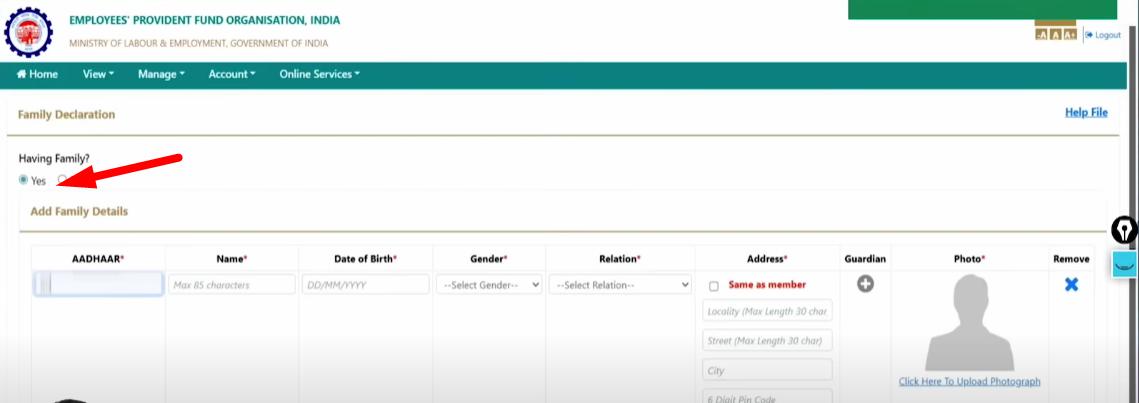The image size is (1139, 403).
Task: Check the Same as member checkbox
Action: point(714,286)
